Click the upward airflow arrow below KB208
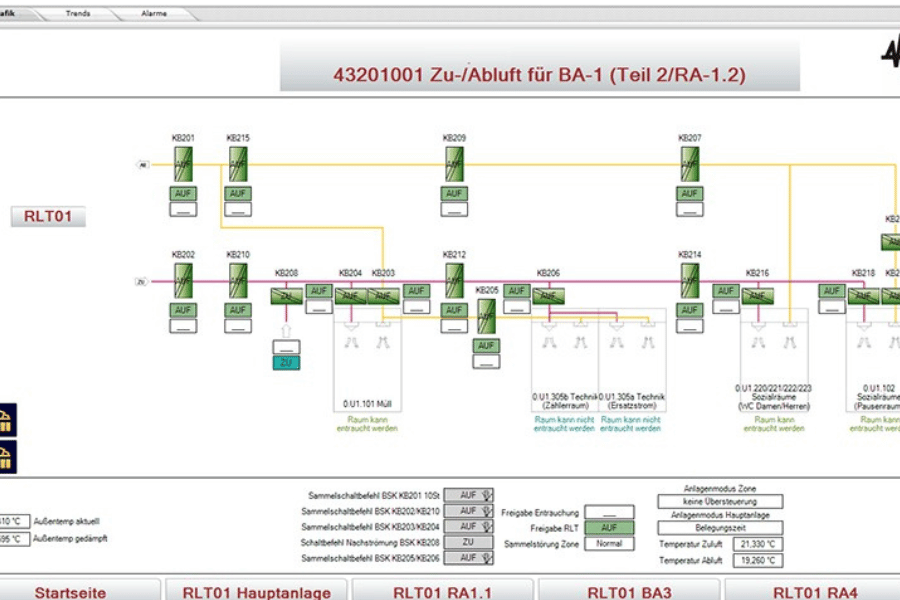The width and height of the screenshot is (900, 600). tap(286, 331)
